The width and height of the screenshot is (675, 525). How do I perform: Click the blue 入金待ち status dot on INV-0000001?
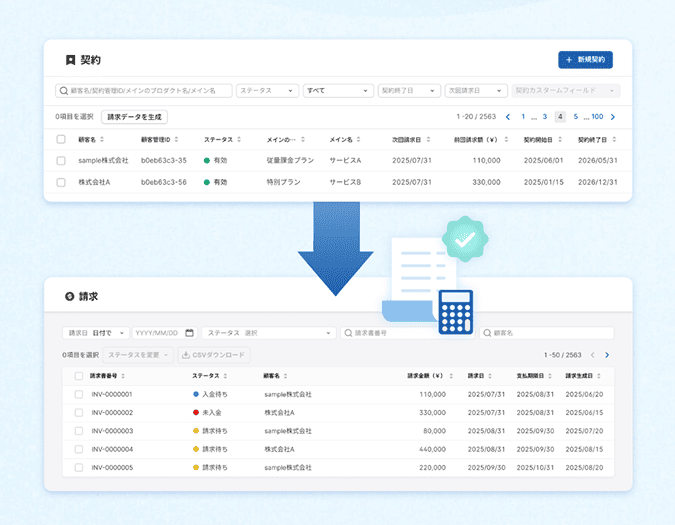pos(196,394)
